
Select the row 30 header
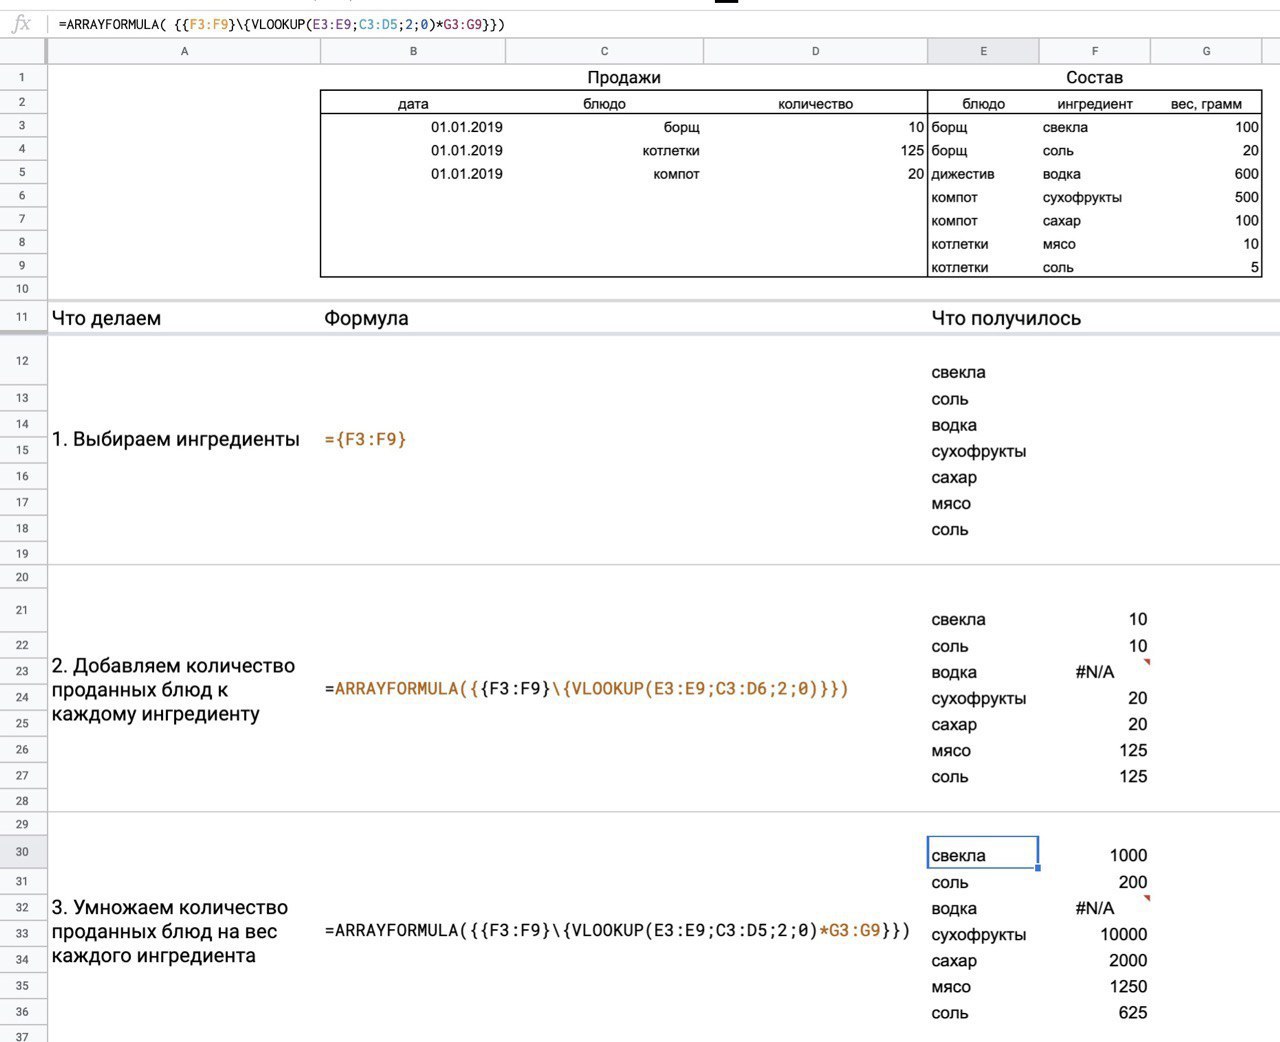(x=22, y=852)
